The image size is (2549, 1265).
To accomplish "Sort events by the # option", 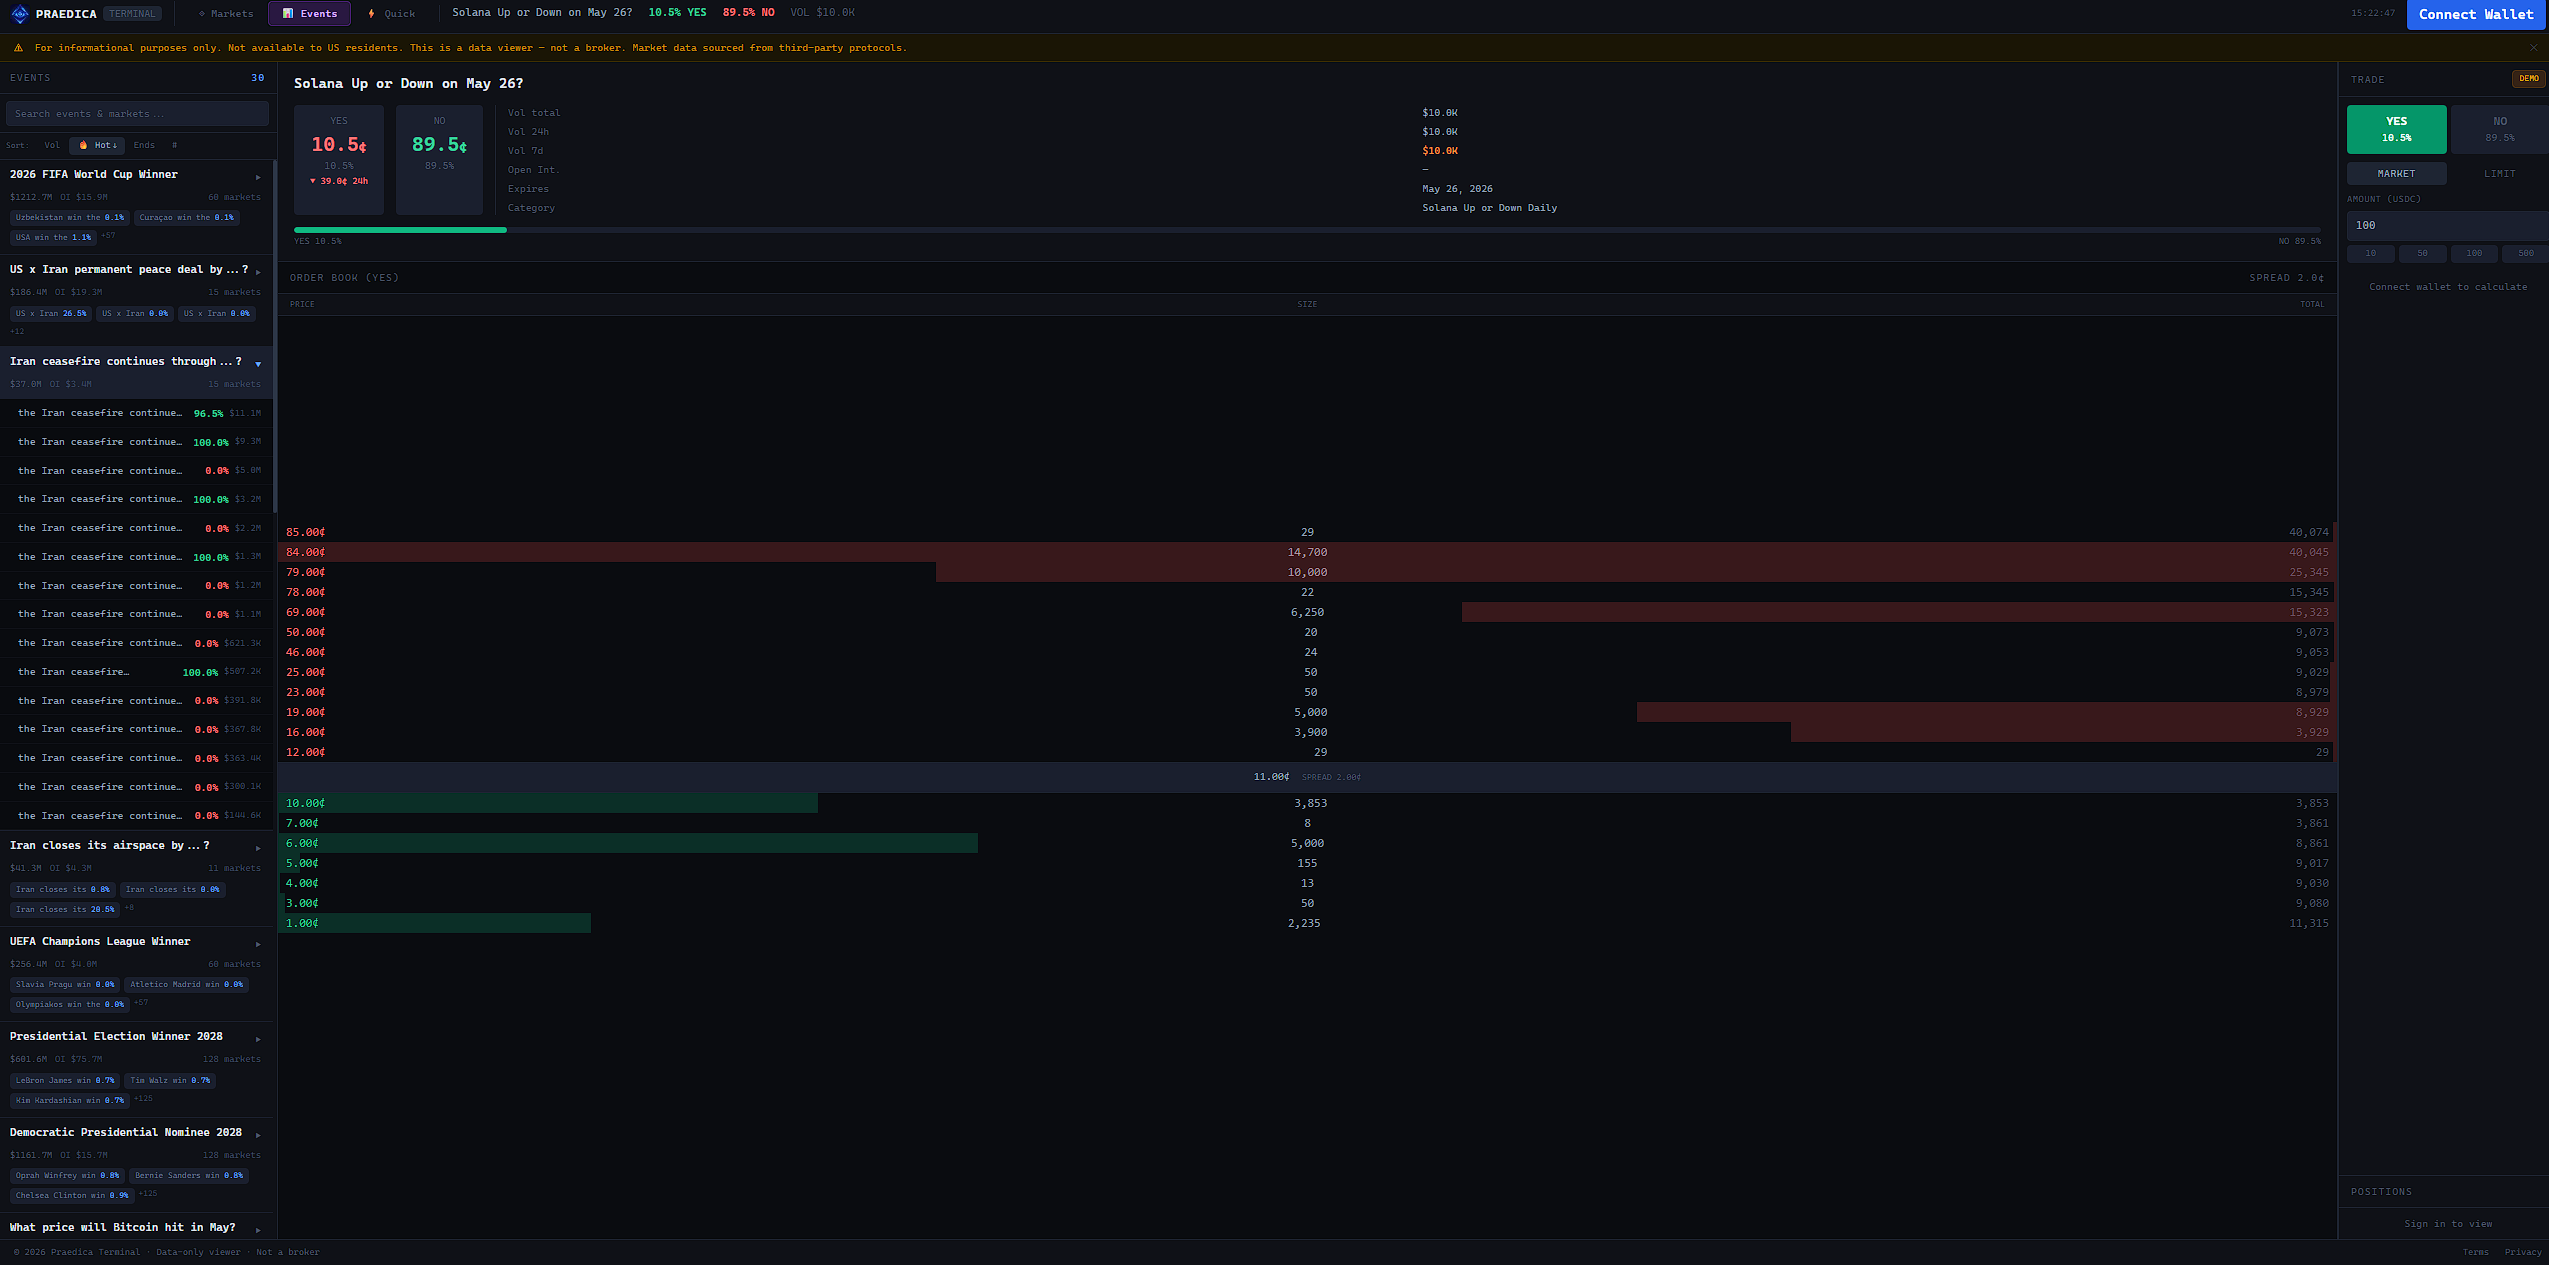I will (174, 145).
